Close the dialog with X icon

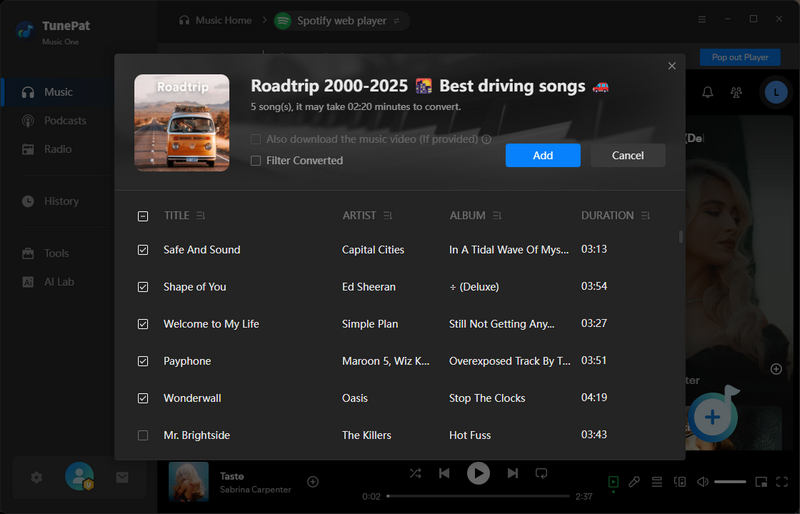tap(672, 66)
